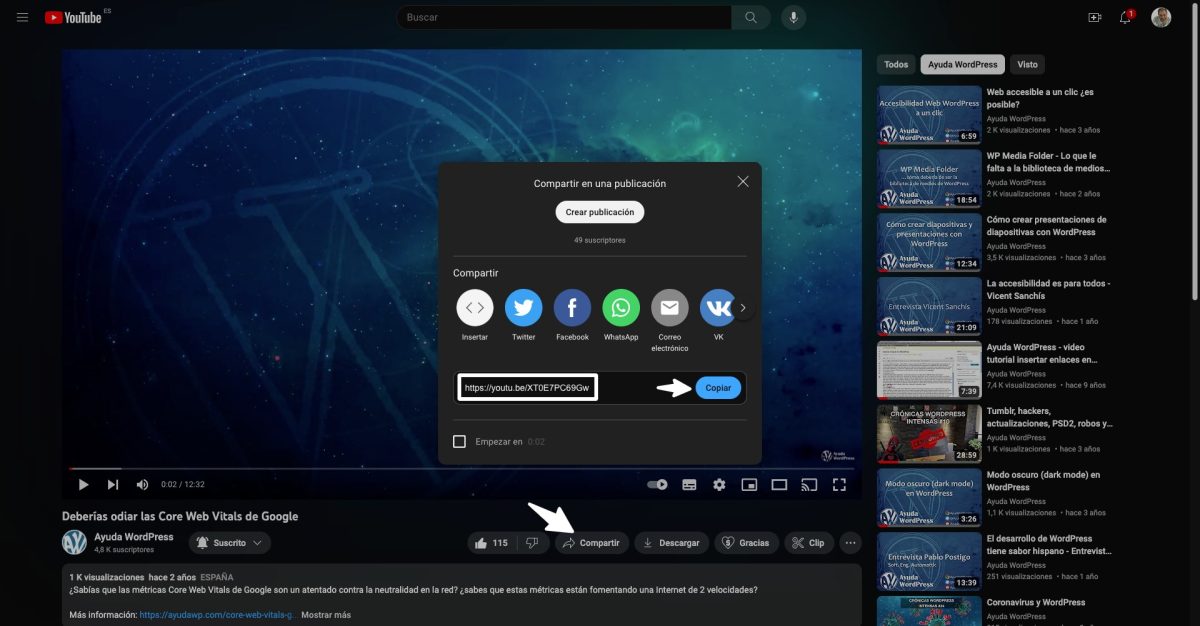
Task: Click the Crear publicación button
Action: pos(599,211)
